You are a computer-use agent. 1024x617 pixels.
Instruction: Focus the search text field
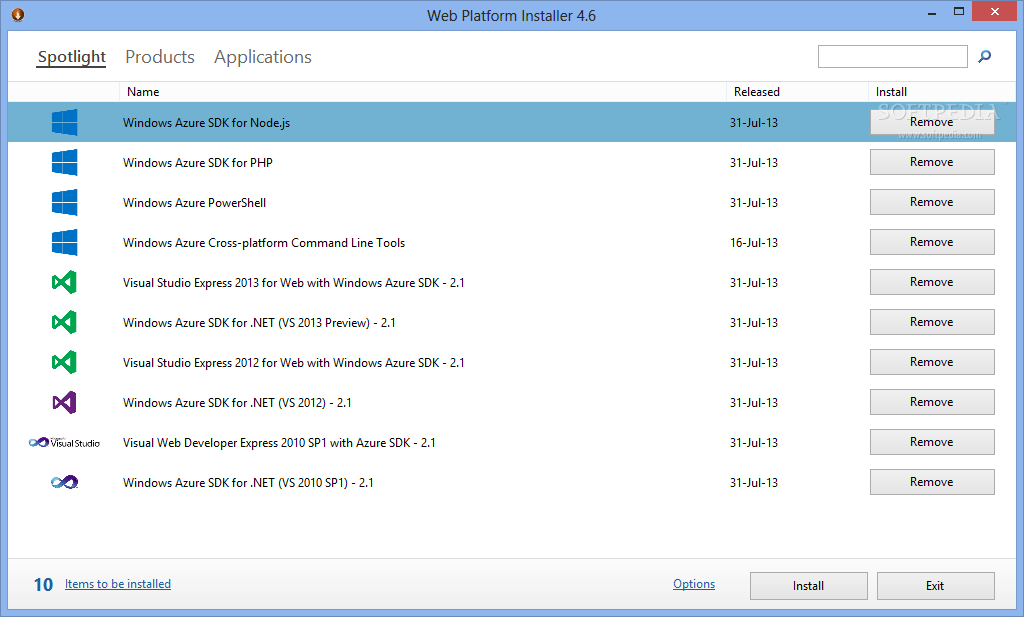pos(892,57)
